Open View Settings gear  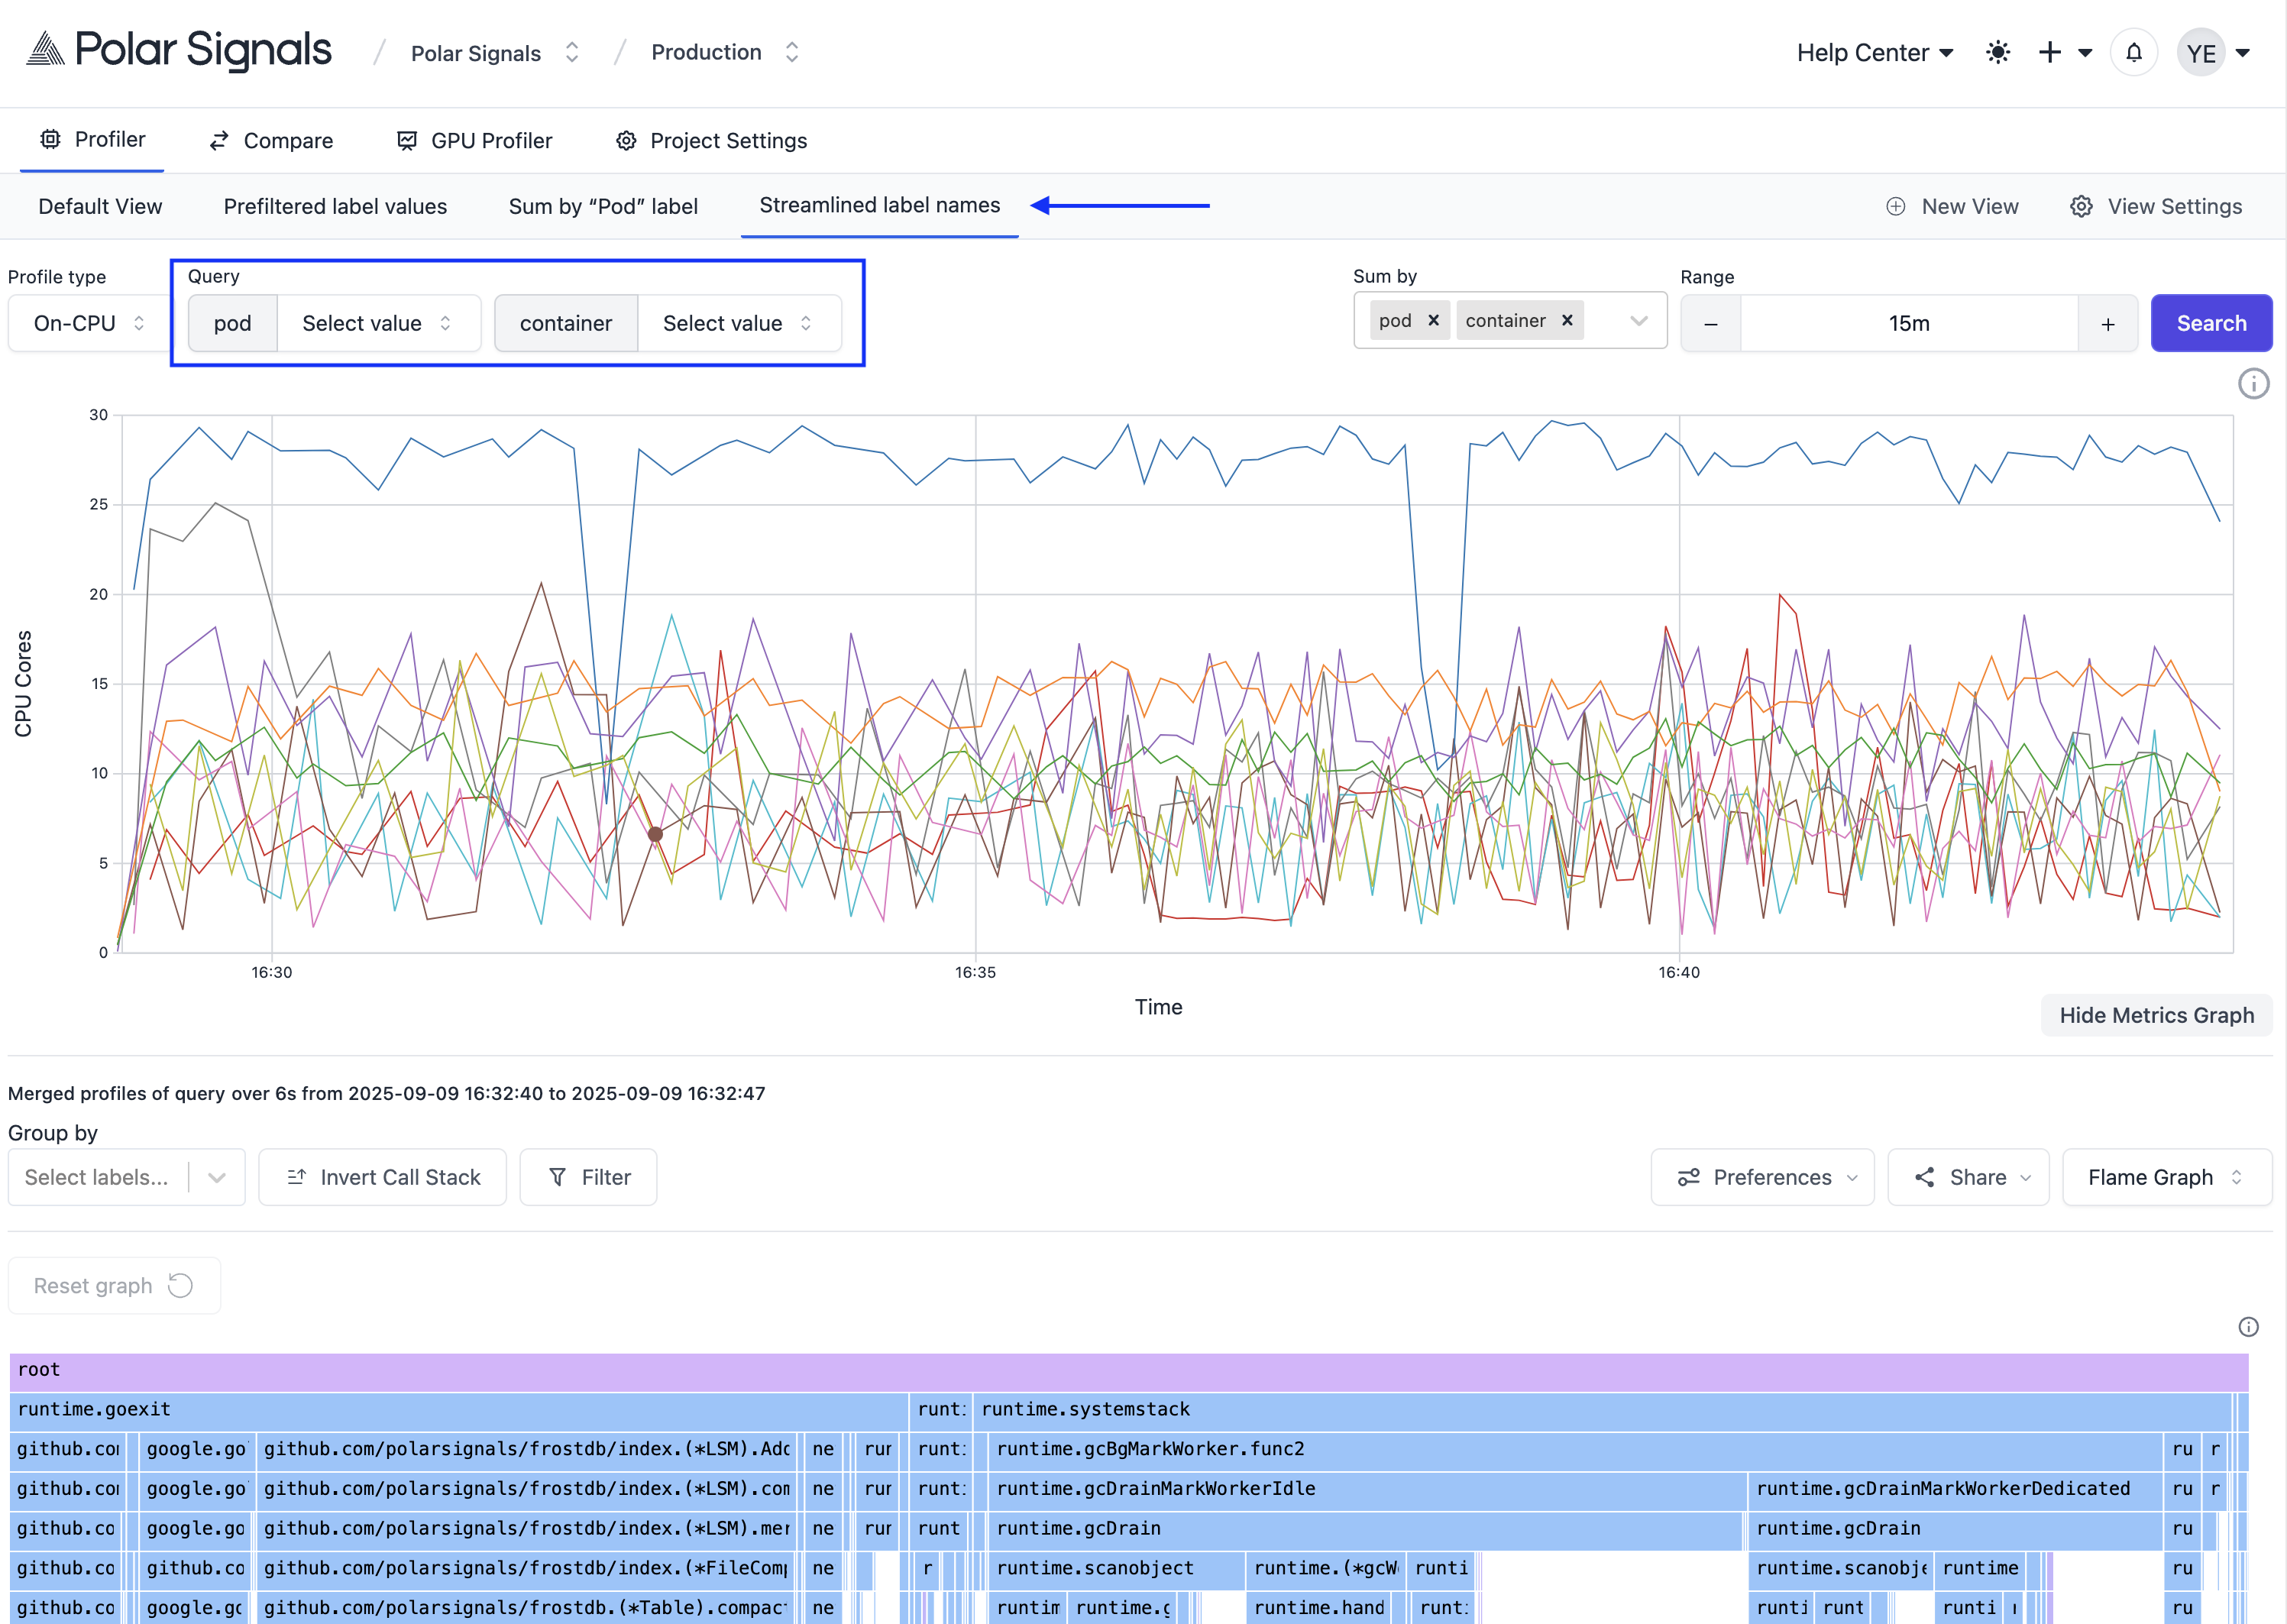point(2156,207)
